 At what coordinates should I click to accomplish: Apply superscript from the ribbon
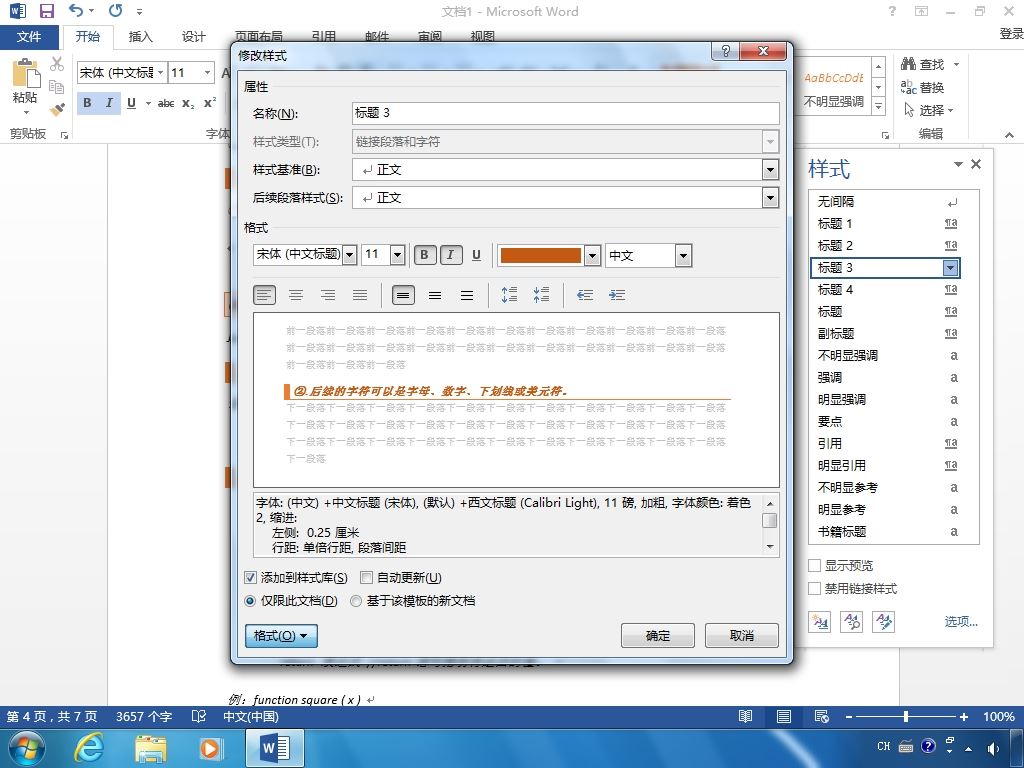click(210, 103)
